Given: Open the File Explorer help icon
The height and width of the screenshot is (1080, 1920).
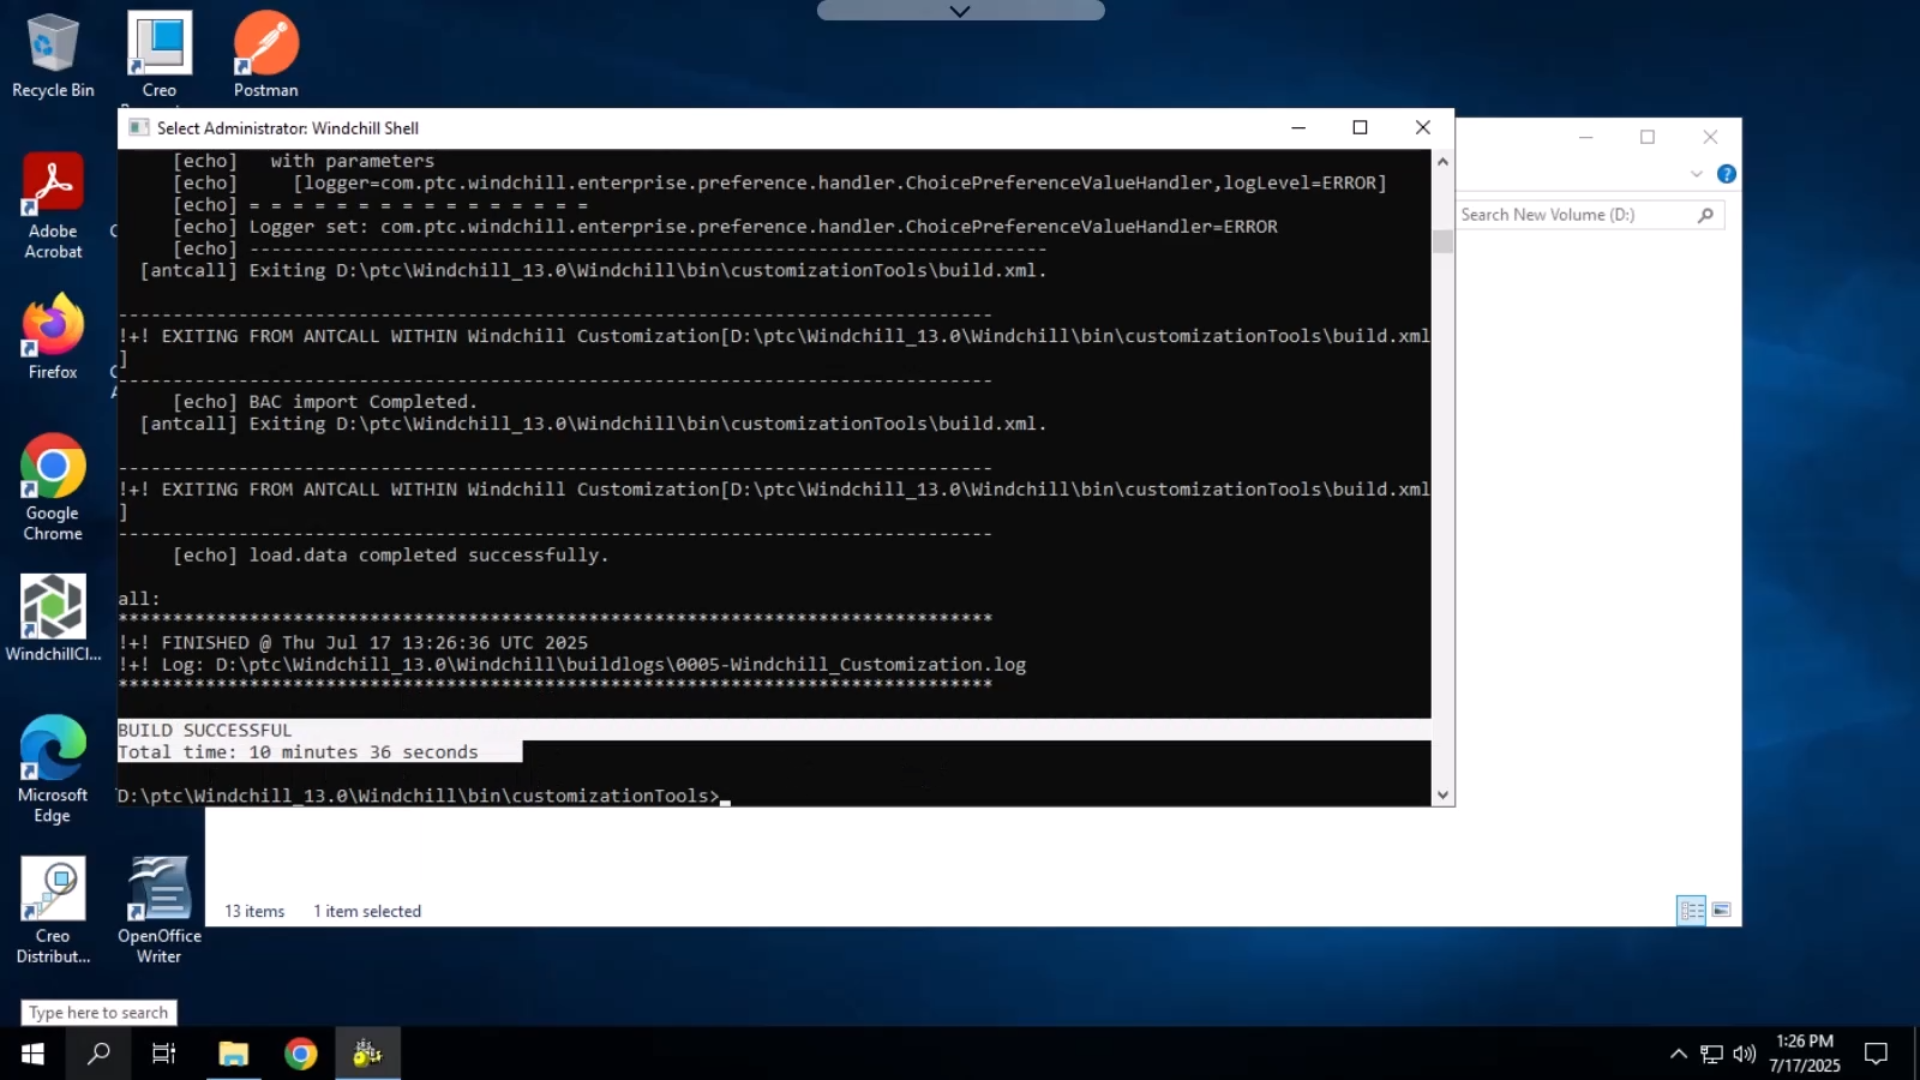Looking at the screenshot, I should coord(1726,174).
